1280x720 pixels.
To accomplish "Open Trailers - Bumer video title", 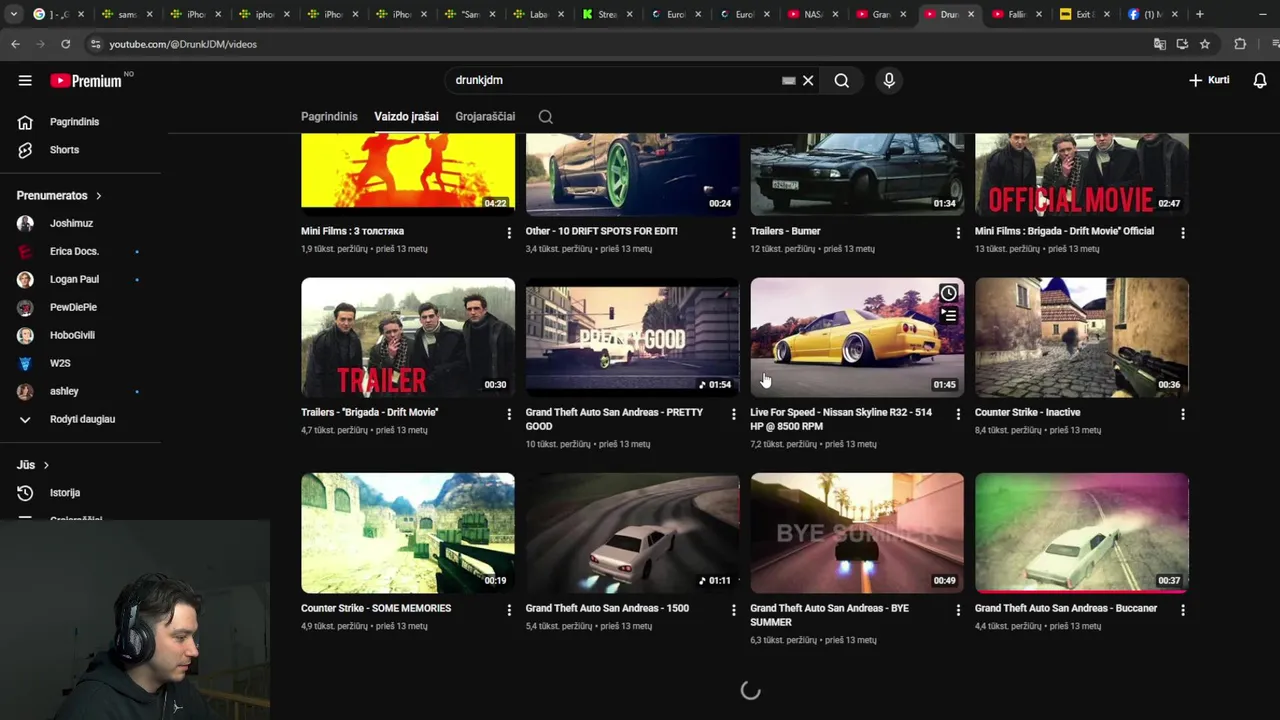I will point(785,231).
